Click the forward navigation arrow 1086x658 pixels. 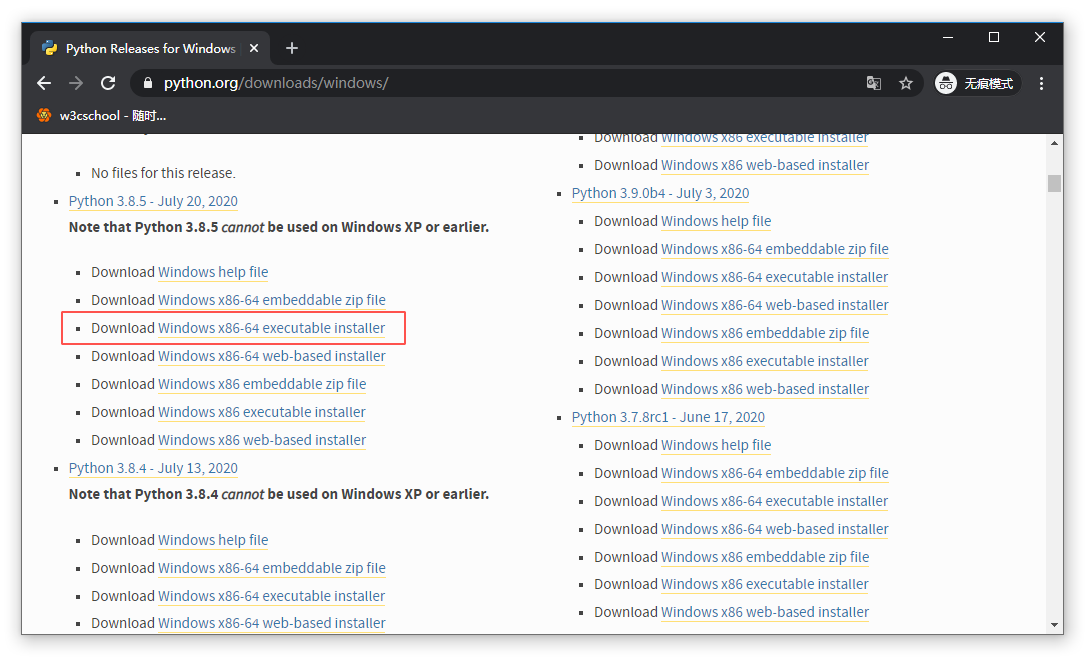pos(76,83)
